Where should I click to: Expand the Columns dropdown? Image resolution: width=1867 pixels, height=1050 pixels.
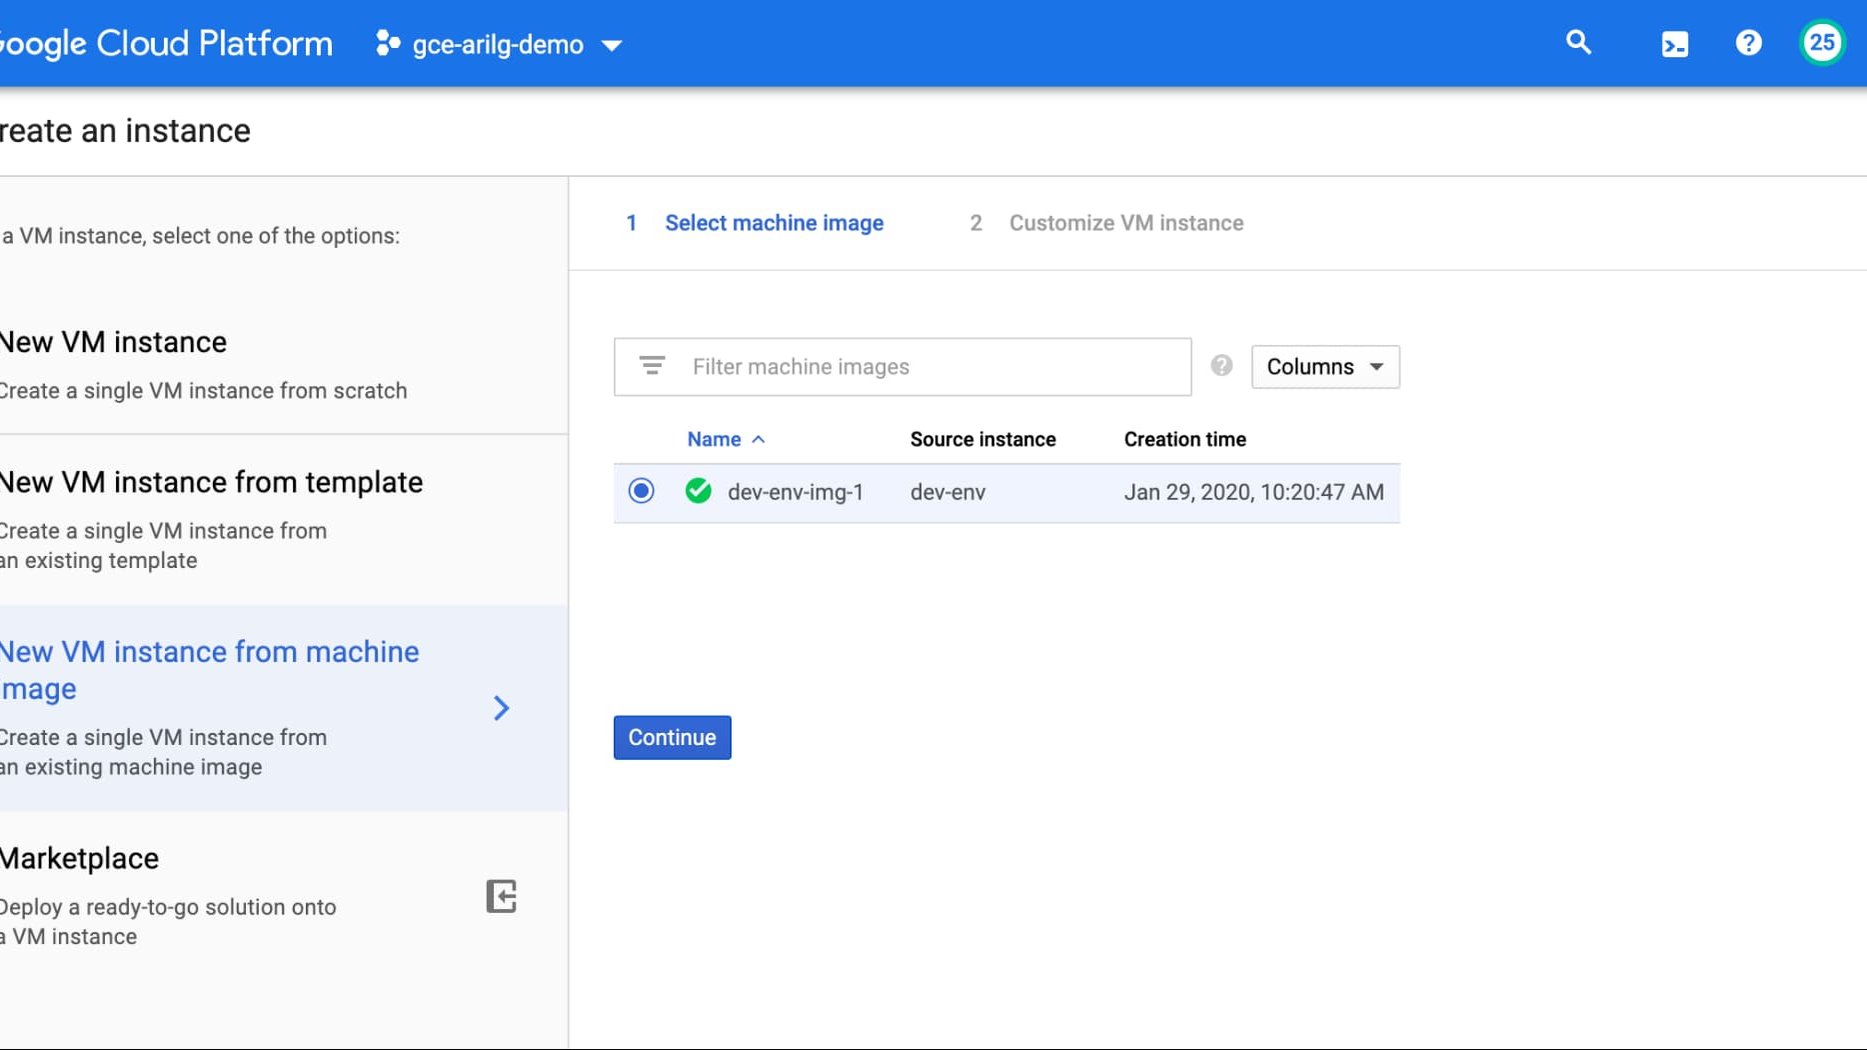[x=1325, y=367]
